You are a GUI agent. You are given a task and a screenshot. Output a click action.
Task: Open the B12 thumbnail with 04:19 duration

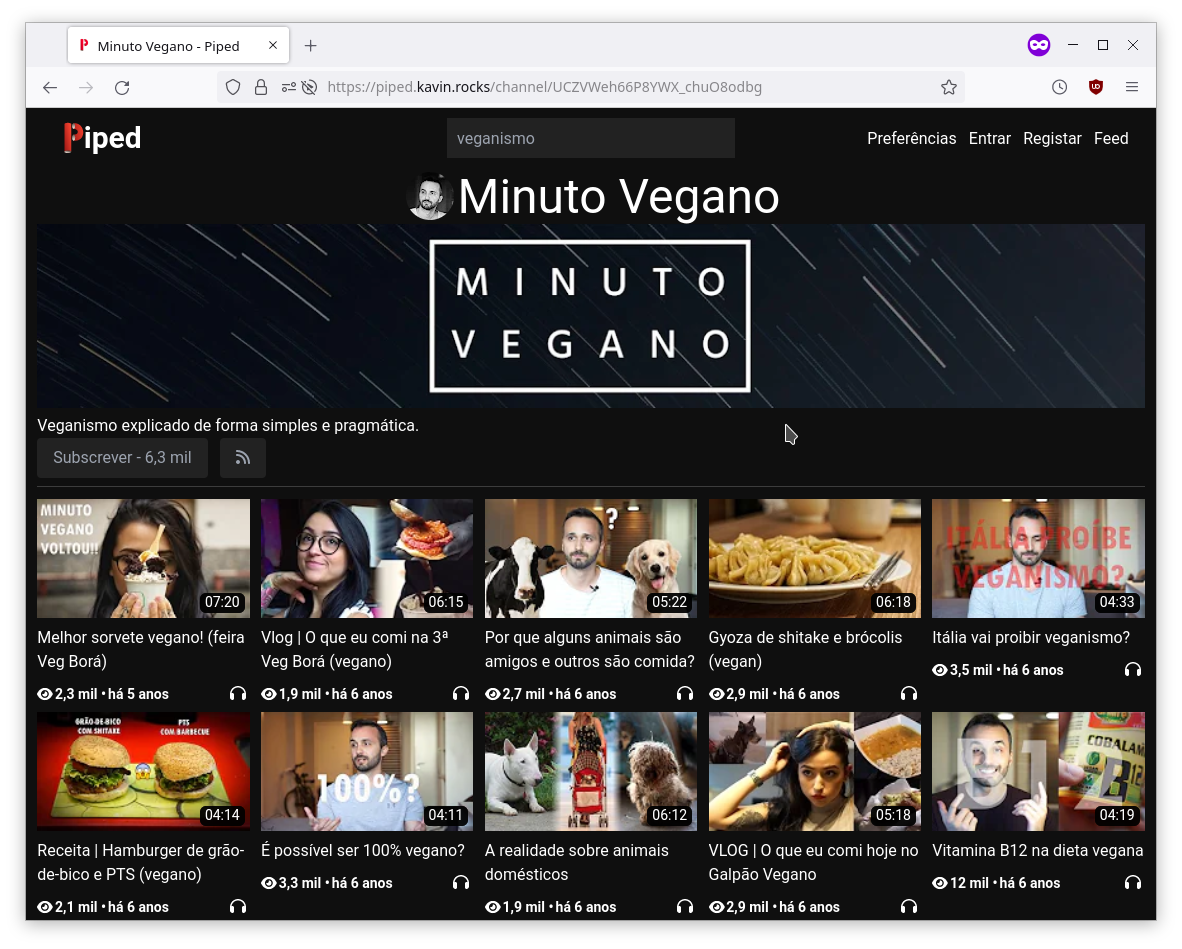tap(1038, 772)
